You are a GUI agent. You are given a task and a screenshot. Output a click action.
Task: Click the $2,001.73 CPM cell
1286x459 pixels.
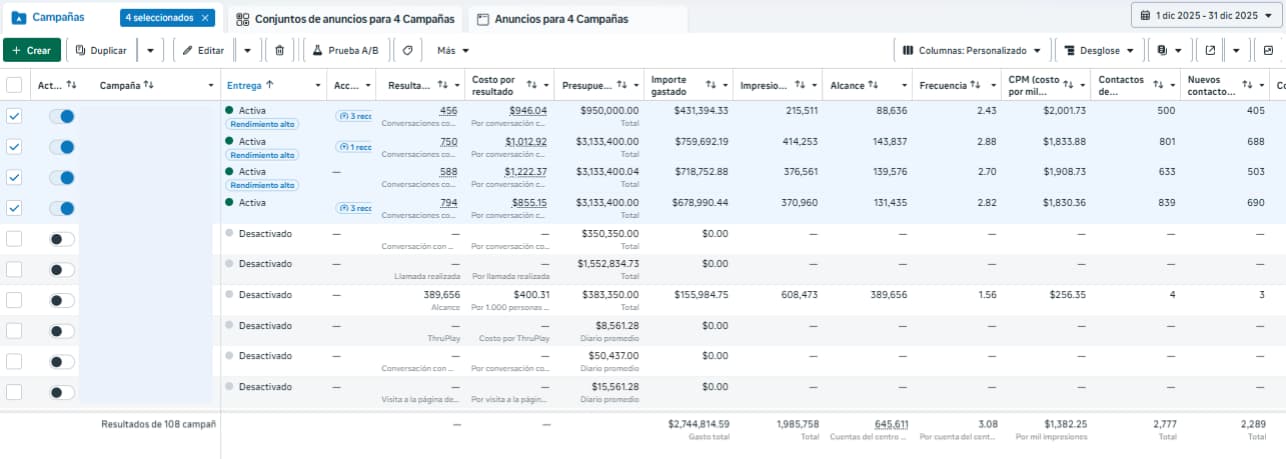pos(1064,110)
